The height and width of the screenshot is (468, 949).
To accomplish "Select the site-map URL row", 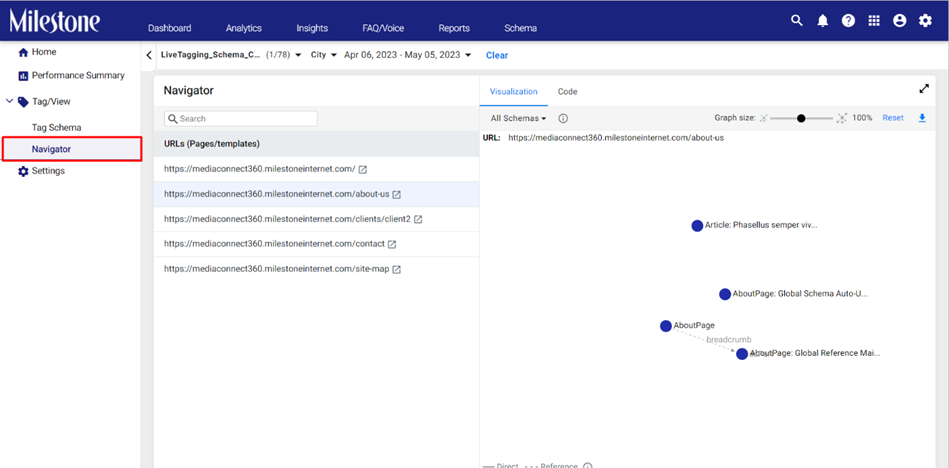I will pyautogui.click(x=317, y=269).
